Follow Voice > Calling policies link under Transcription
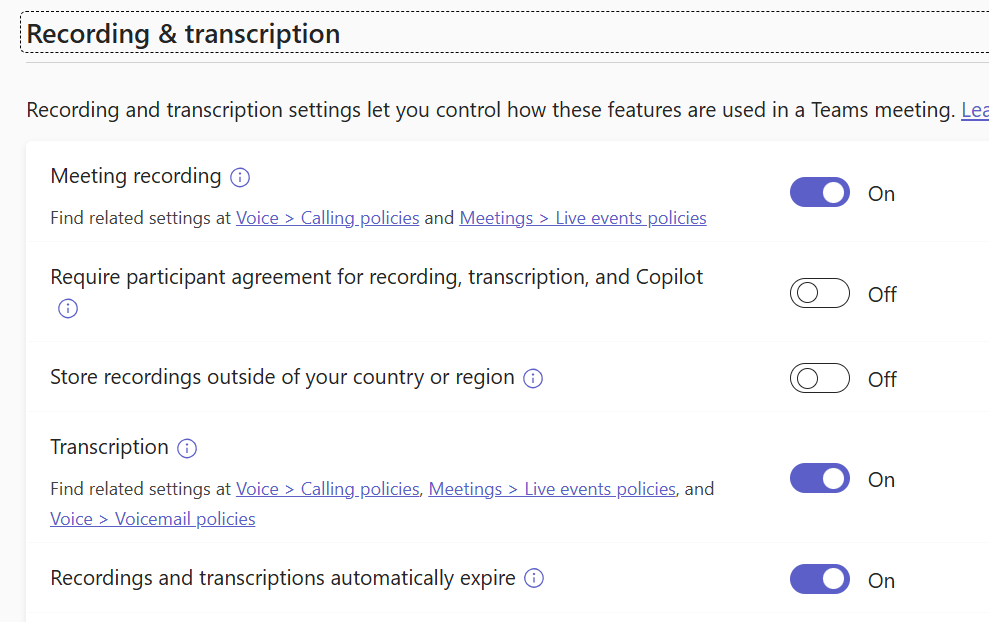The height and width of the screenshot is (622, 989). [327, 489]
